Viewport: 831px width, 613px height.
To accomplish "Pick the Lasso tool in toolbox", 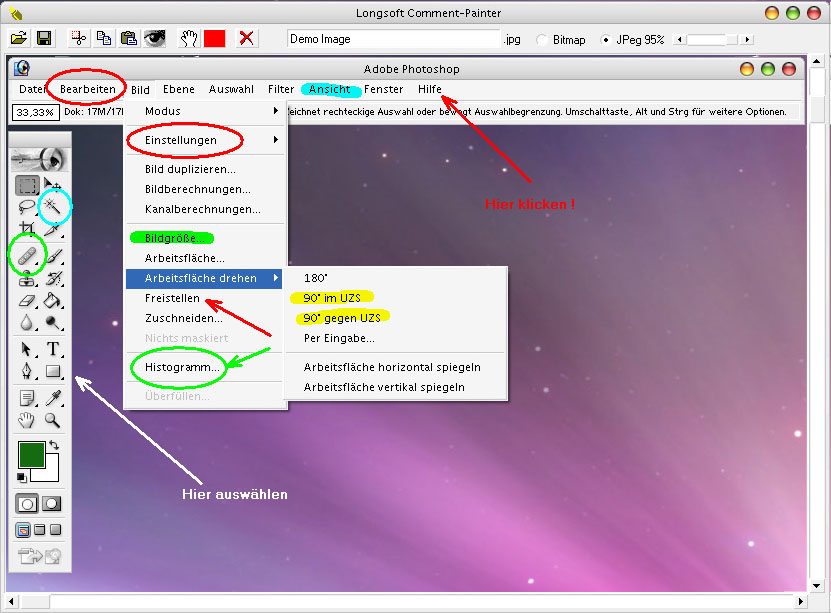I will [x=28, y=207].
